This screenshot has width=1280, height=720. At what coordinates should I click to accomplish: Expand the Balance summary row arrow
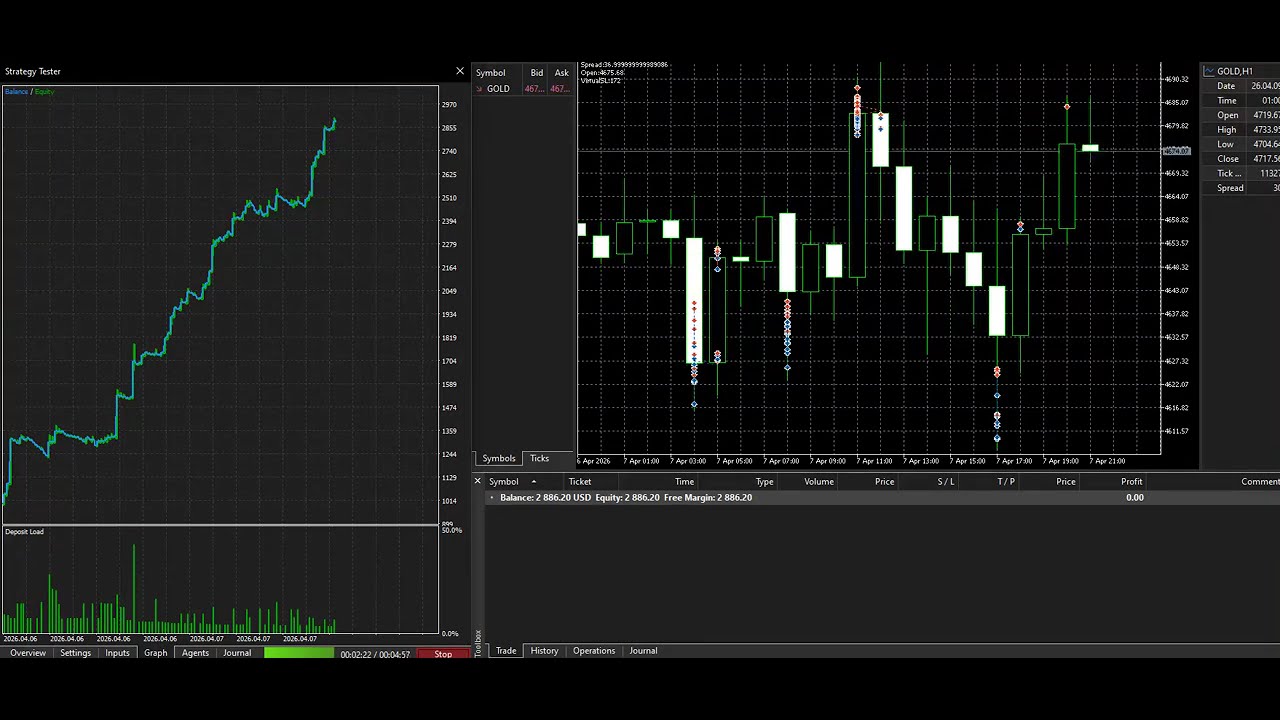click(491, 497)
